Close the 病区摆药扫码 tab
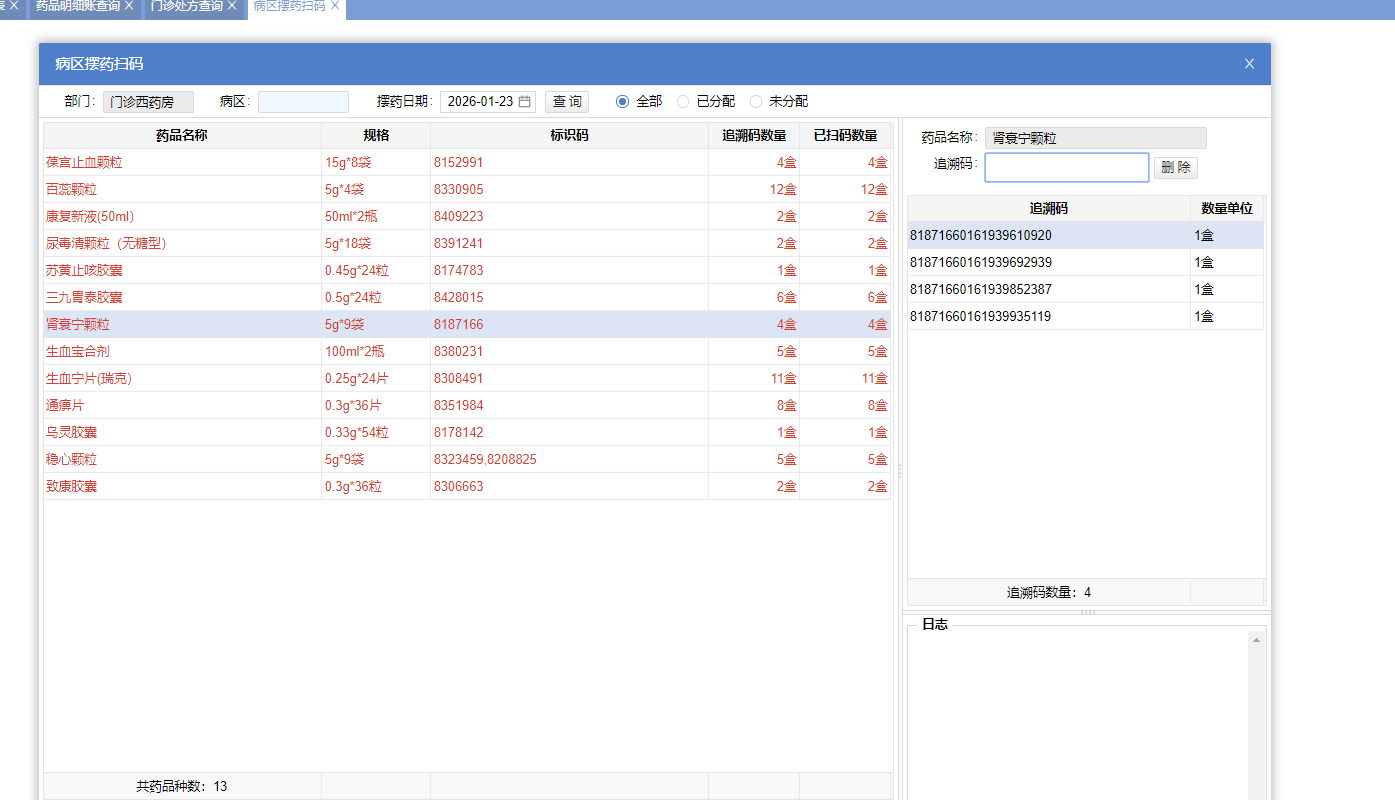 [335, 6]
